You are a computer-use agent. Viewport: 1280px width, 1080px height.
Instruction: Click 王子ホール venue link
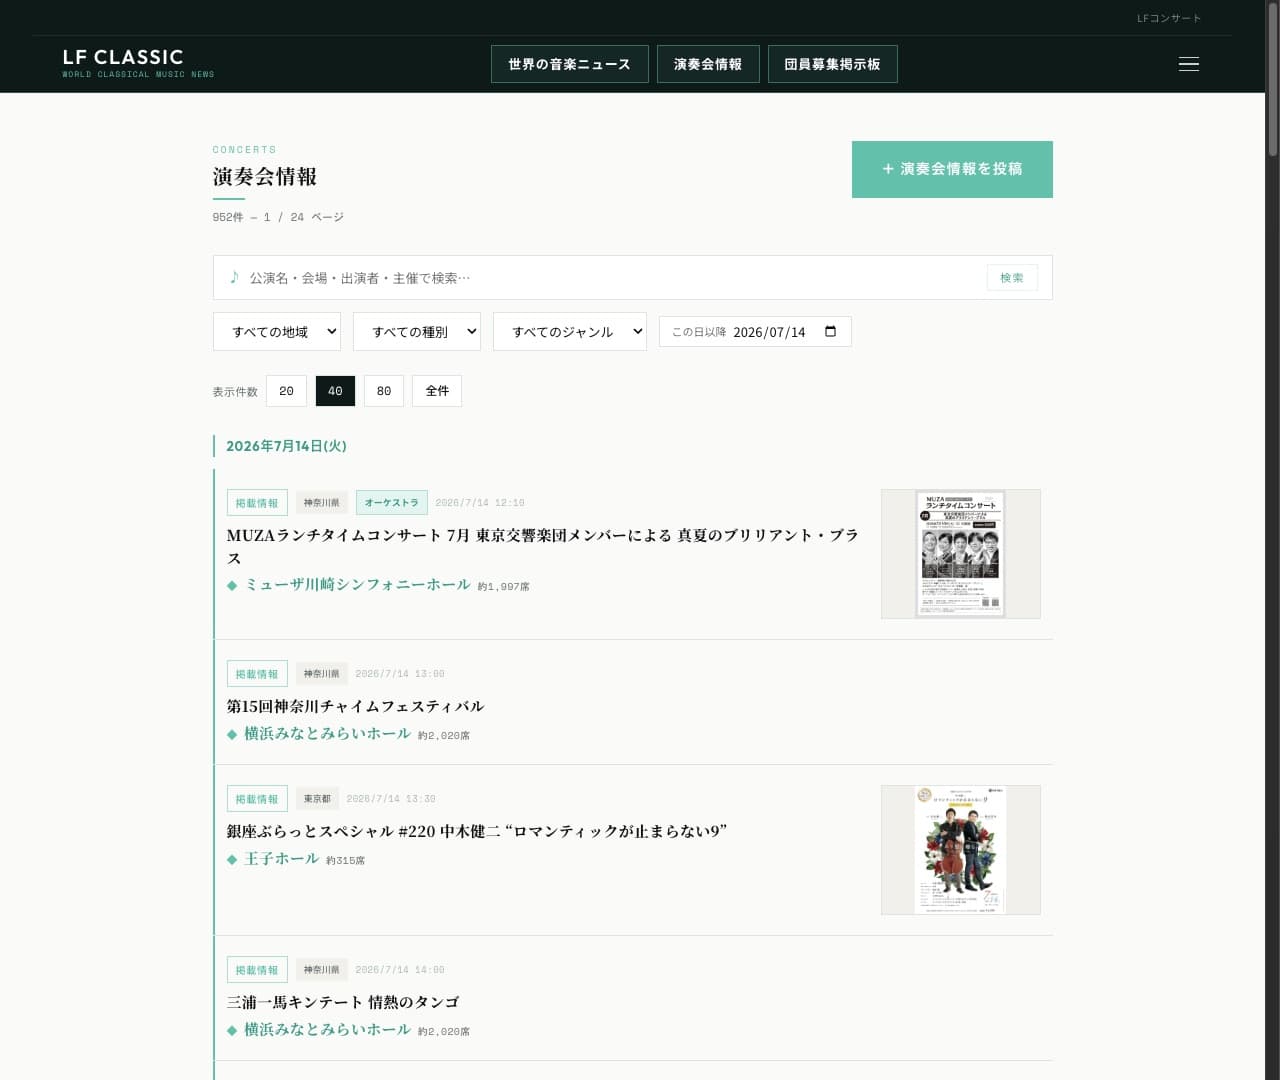281,858
